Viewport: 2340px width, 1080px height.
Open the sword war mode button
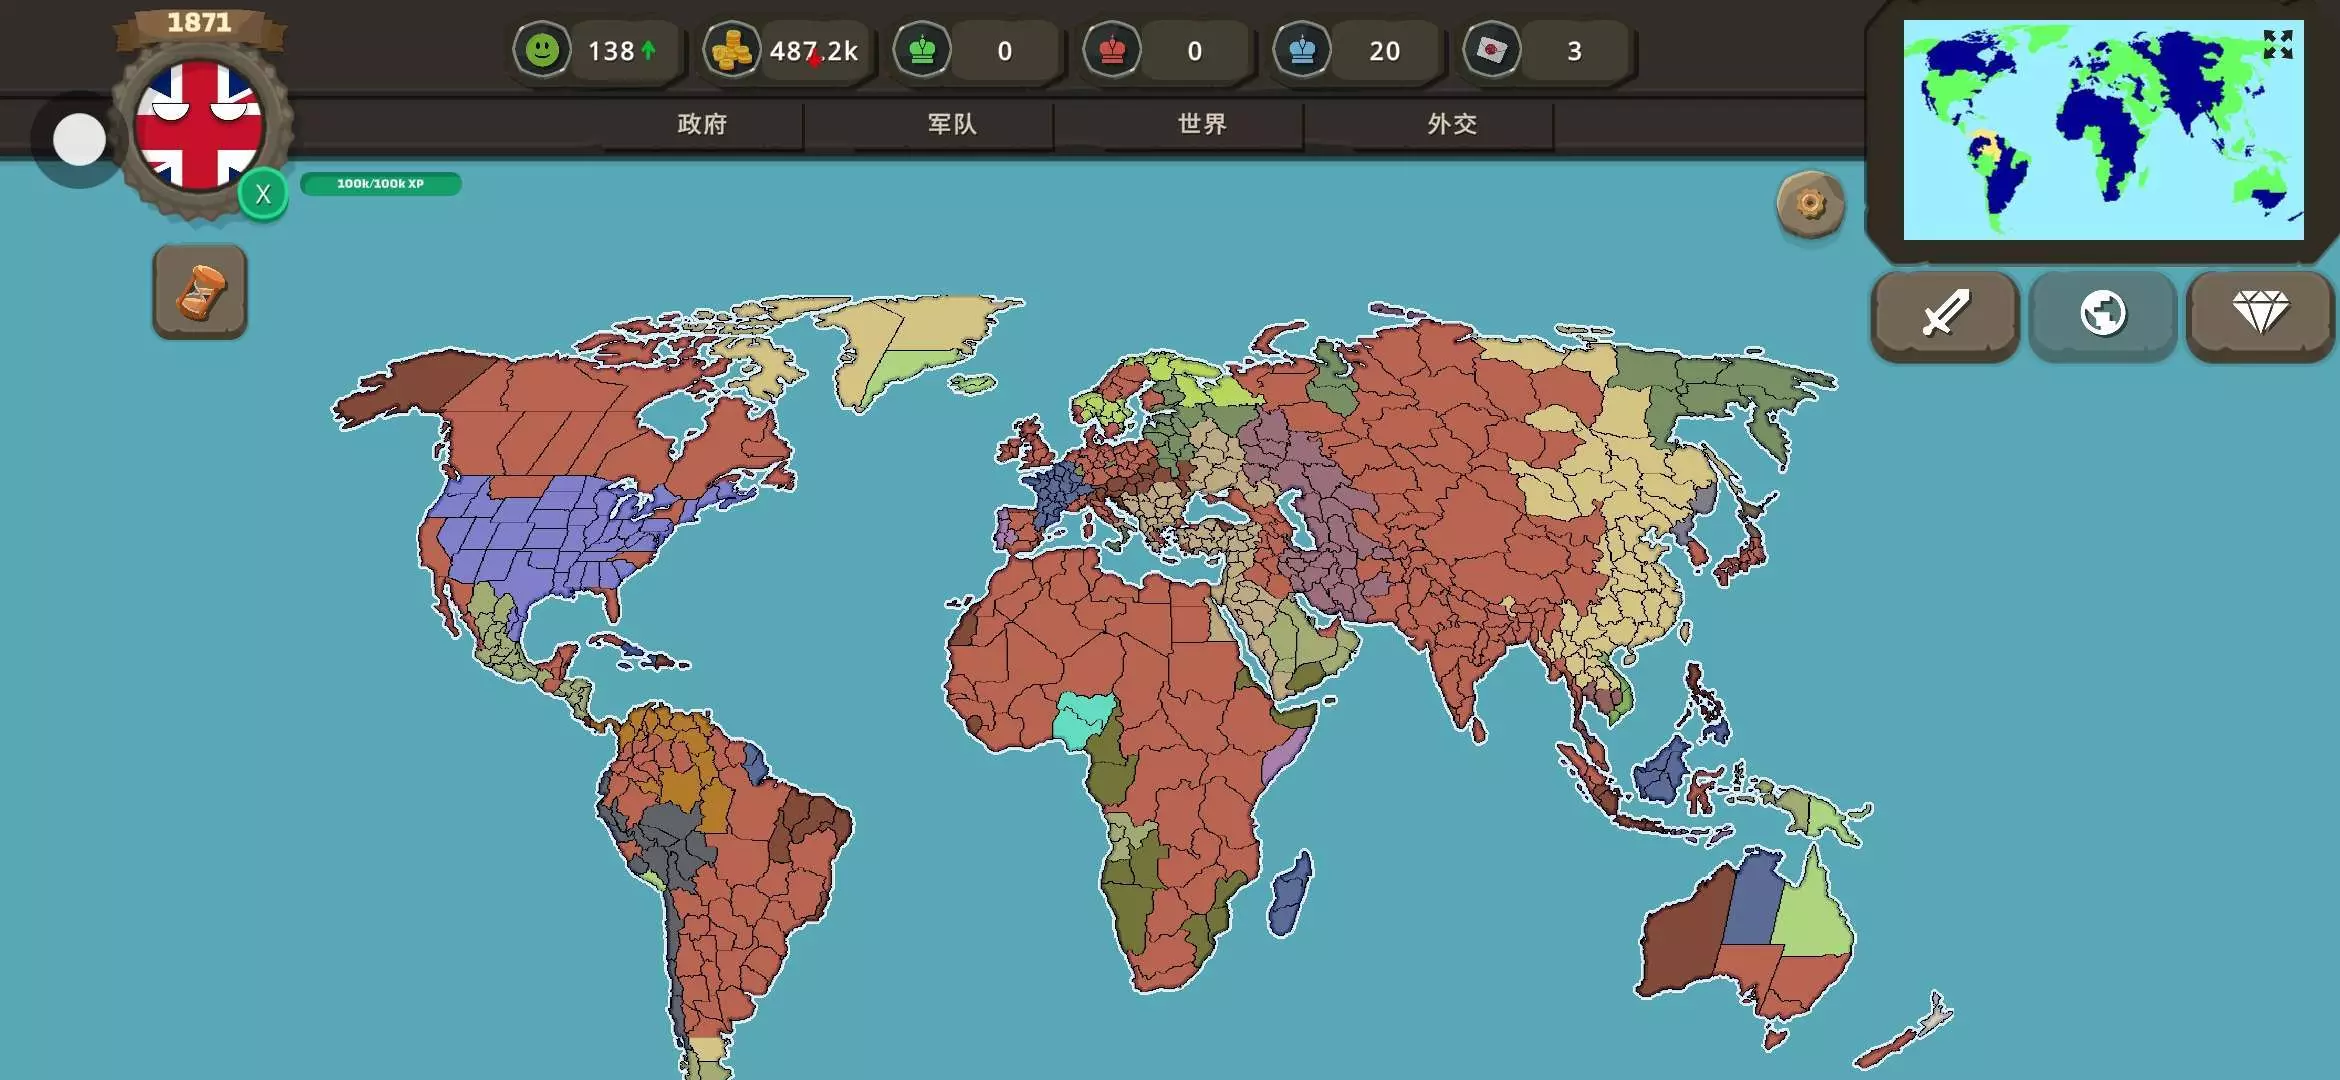(x=1945, y=314)
